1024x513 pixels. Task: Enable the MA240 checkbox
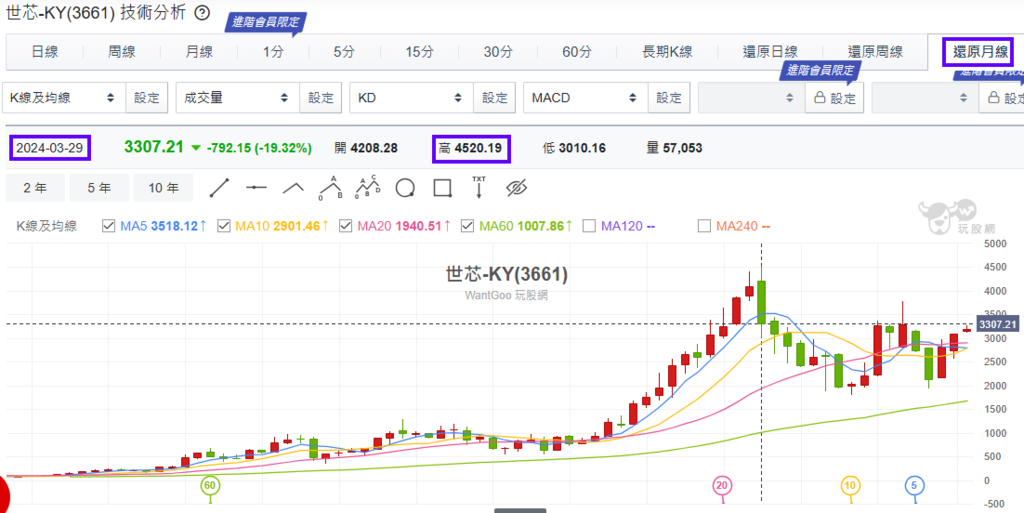[x=703, y=226]
